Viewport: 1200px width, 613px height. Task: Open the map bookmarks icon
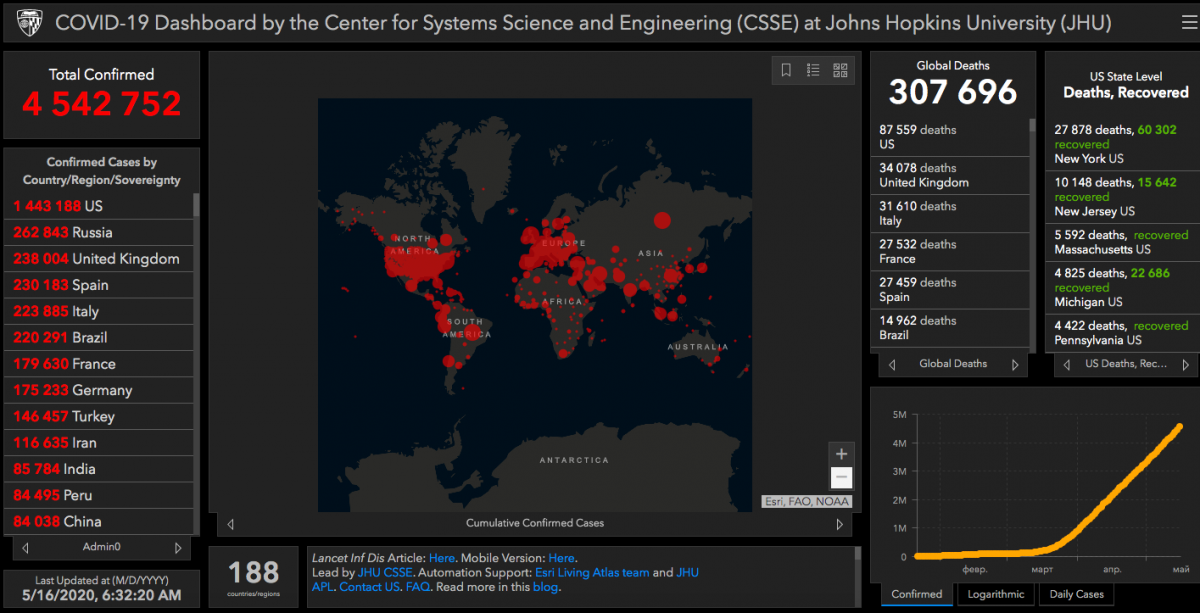pyautogui.click(x=786, y=70)
